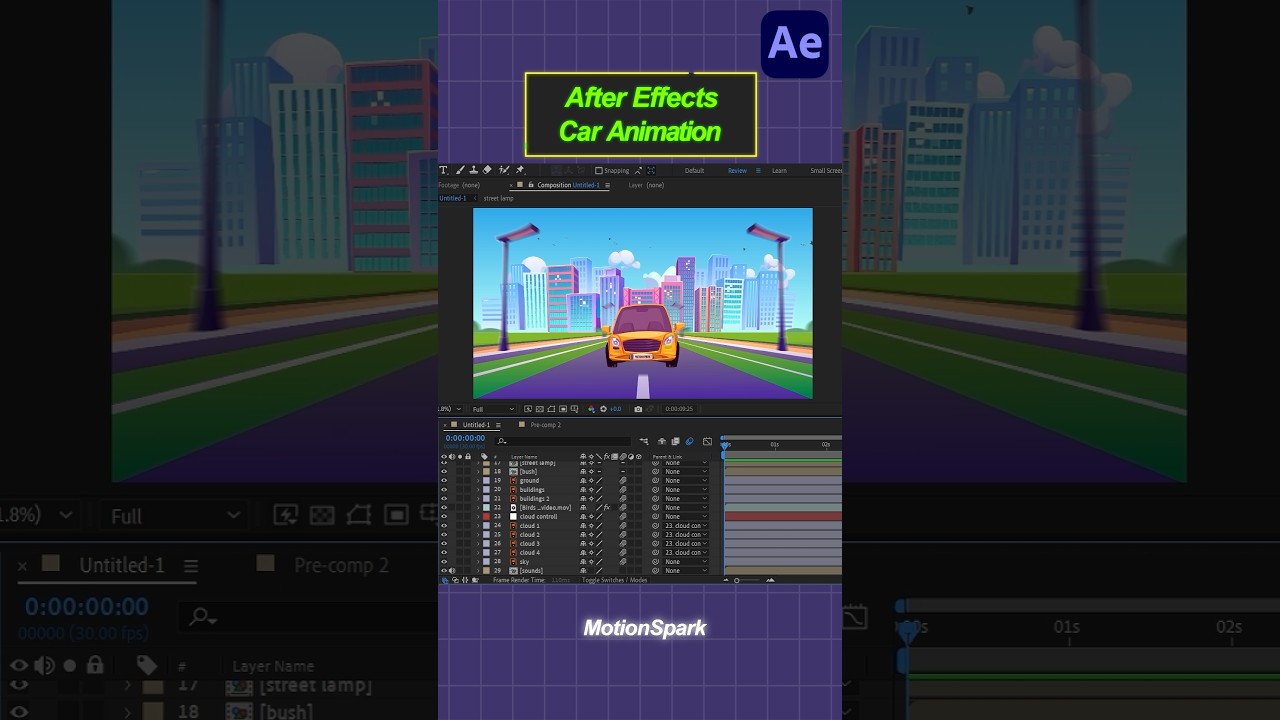Expand the [sounds] layer properties
The width and height of the screenshot is (1280, 720).
(x=478, y=571)
